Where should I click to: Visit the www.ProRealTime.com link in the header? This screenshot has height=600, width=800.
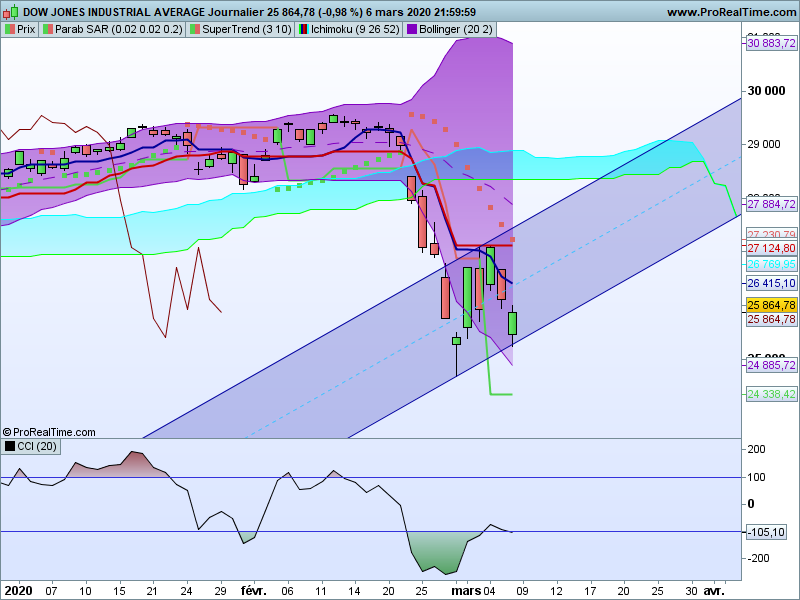pos(732,12)
